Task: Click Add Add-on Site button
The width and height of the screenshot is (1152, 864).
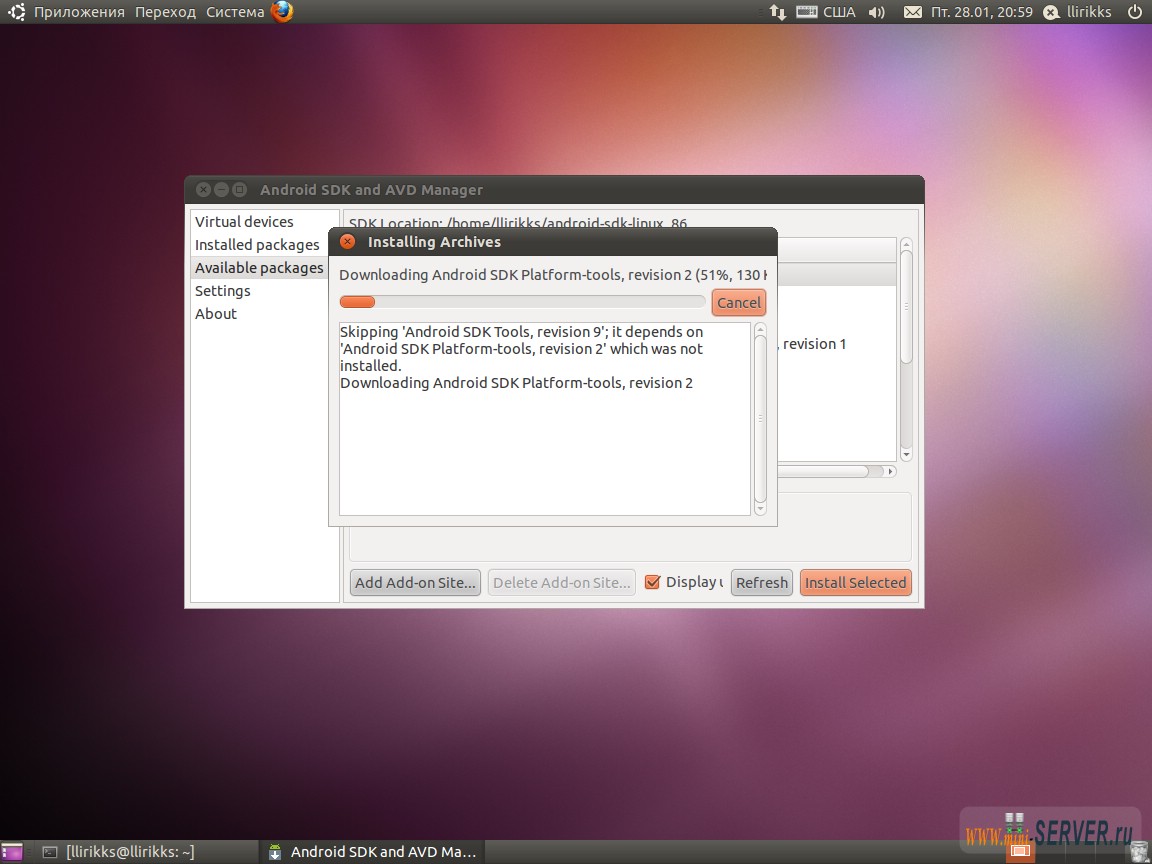Action: tap(414, 582)
